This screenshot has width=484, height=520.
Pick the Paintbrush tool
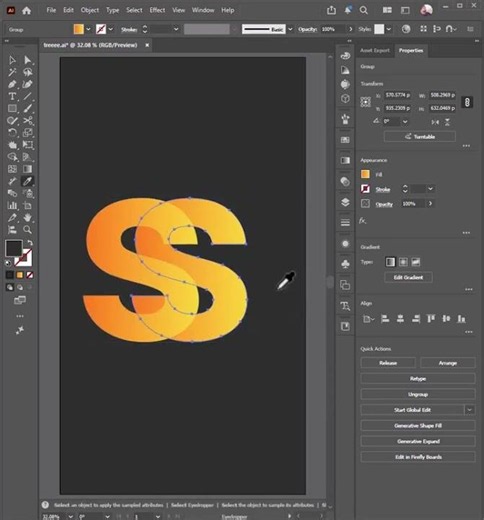tap(27, 108)
